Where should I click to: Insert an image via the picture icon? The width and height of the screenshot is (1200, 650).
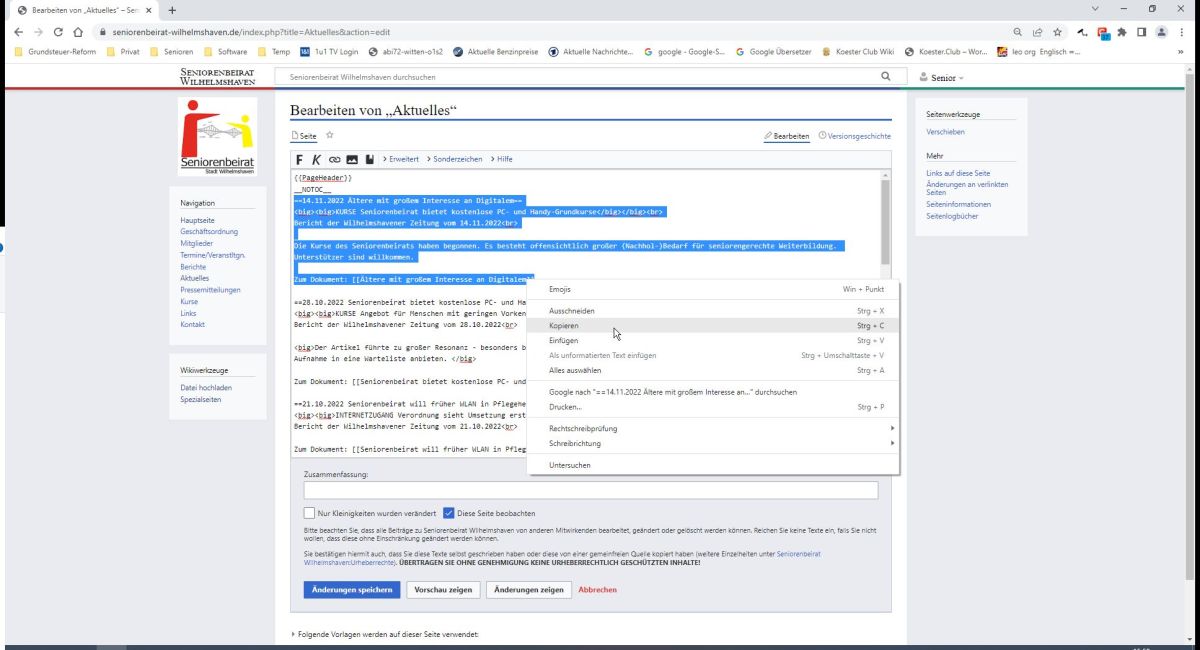click(x=352, y=160)
